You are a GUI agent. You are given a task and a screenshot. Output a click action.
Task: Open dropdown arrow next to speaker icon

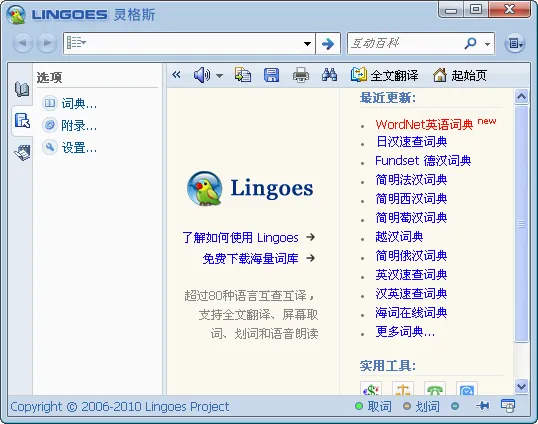[x=219, y=75]
